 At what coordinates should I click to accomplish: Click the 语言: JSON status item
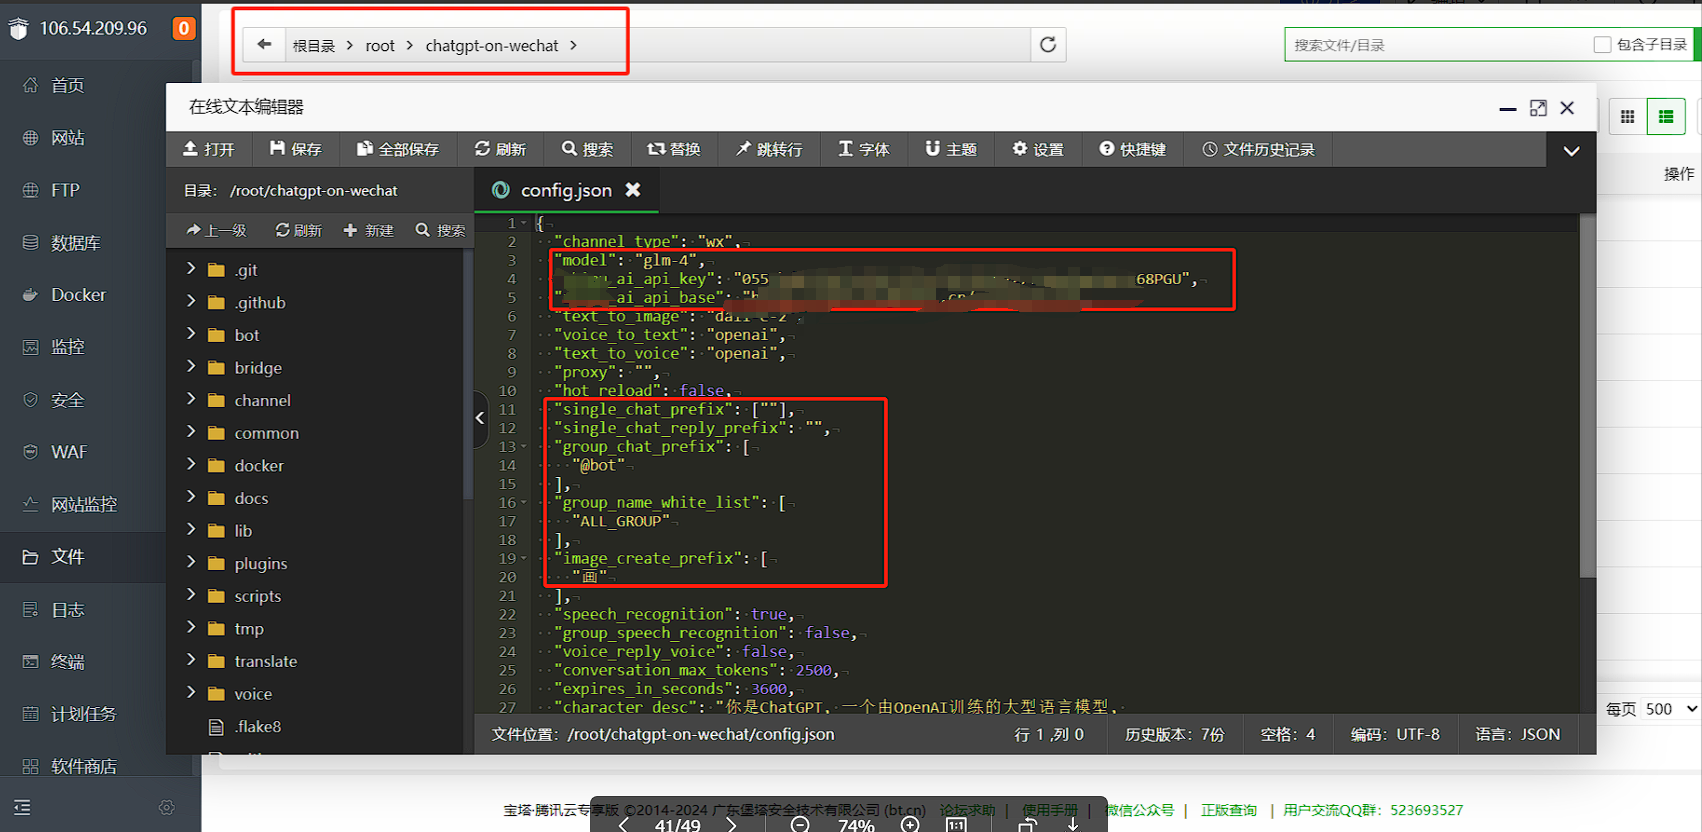(1517, 734)
